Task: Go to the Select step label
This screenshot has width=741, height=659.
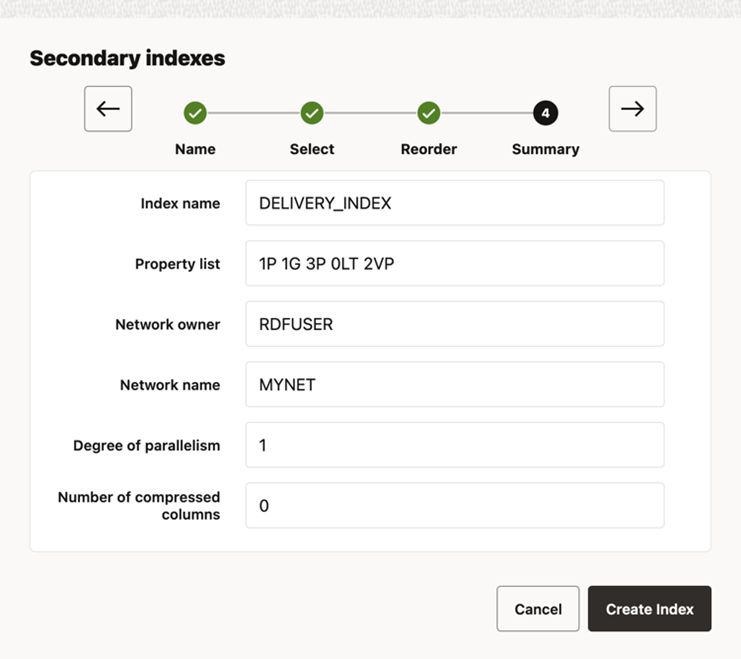Action: pyautogui.click(x=312, y=149)
